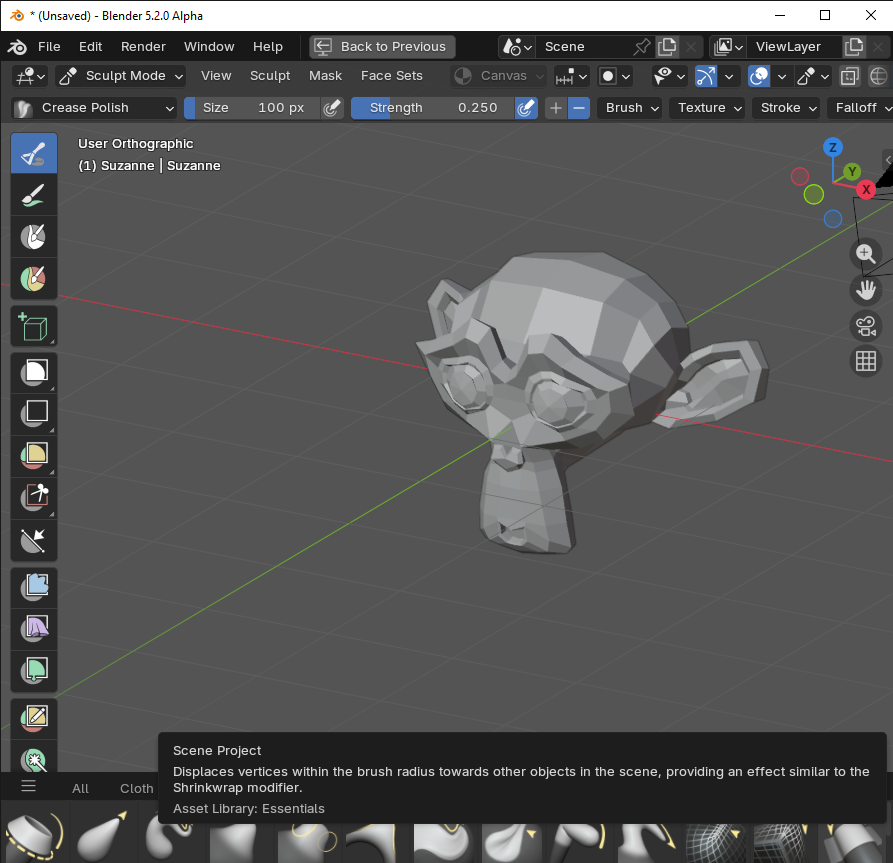The width and height of the screenshot is (893, 863).
Task: Select the Box Hide tool
Action: tap(34, 414)
